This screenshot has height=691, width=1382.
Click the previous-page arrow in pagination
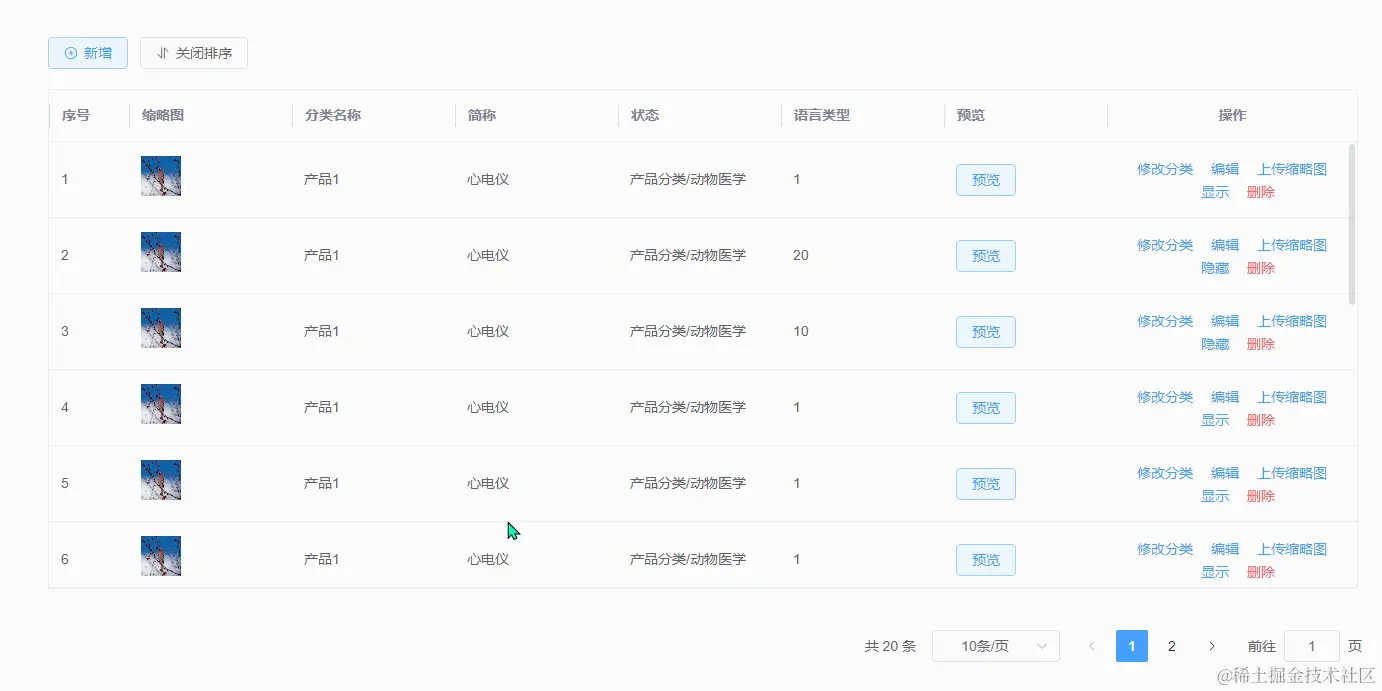click(1091, 646)
